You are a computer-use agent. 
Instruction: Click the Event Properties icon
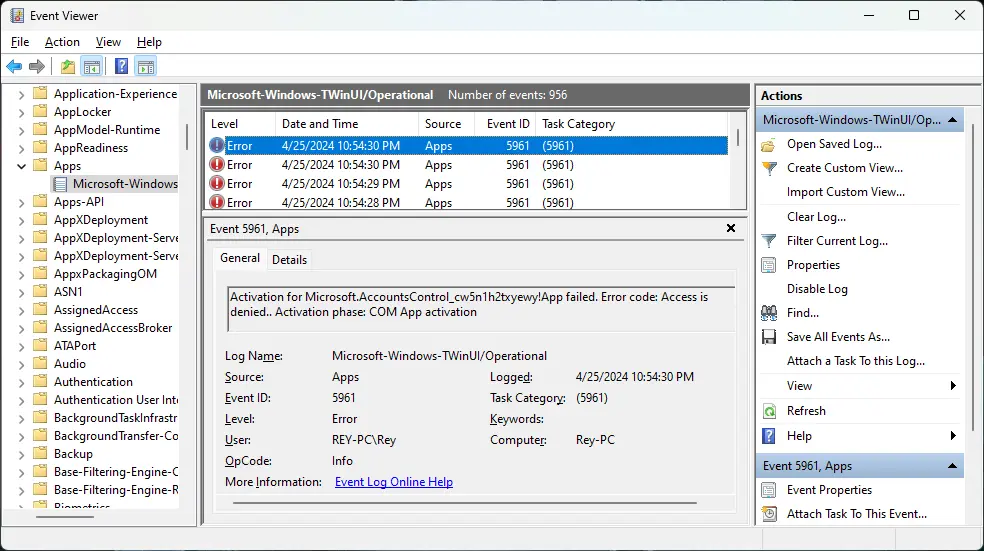(769, 490)
